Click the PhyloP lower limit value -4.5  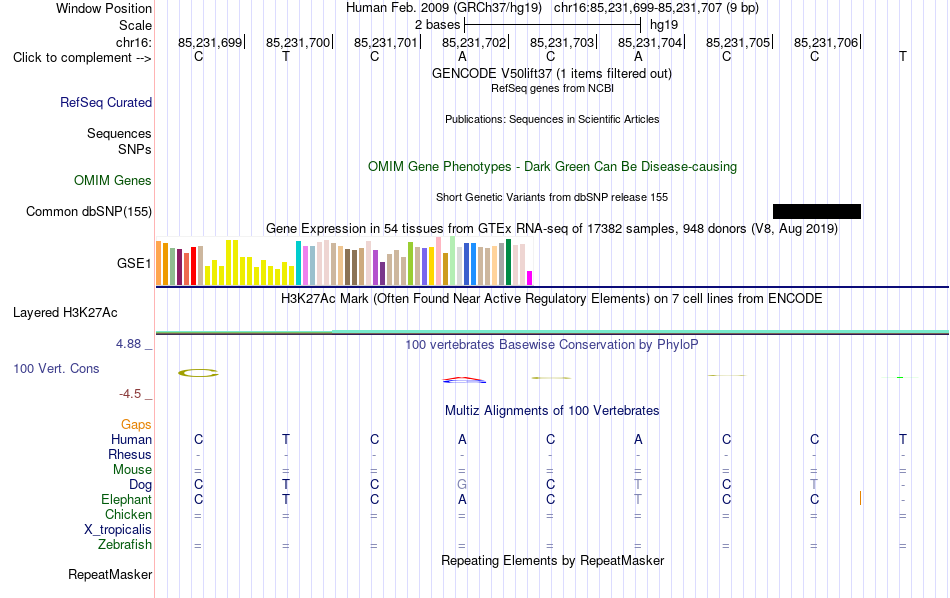tap(130, 394)
